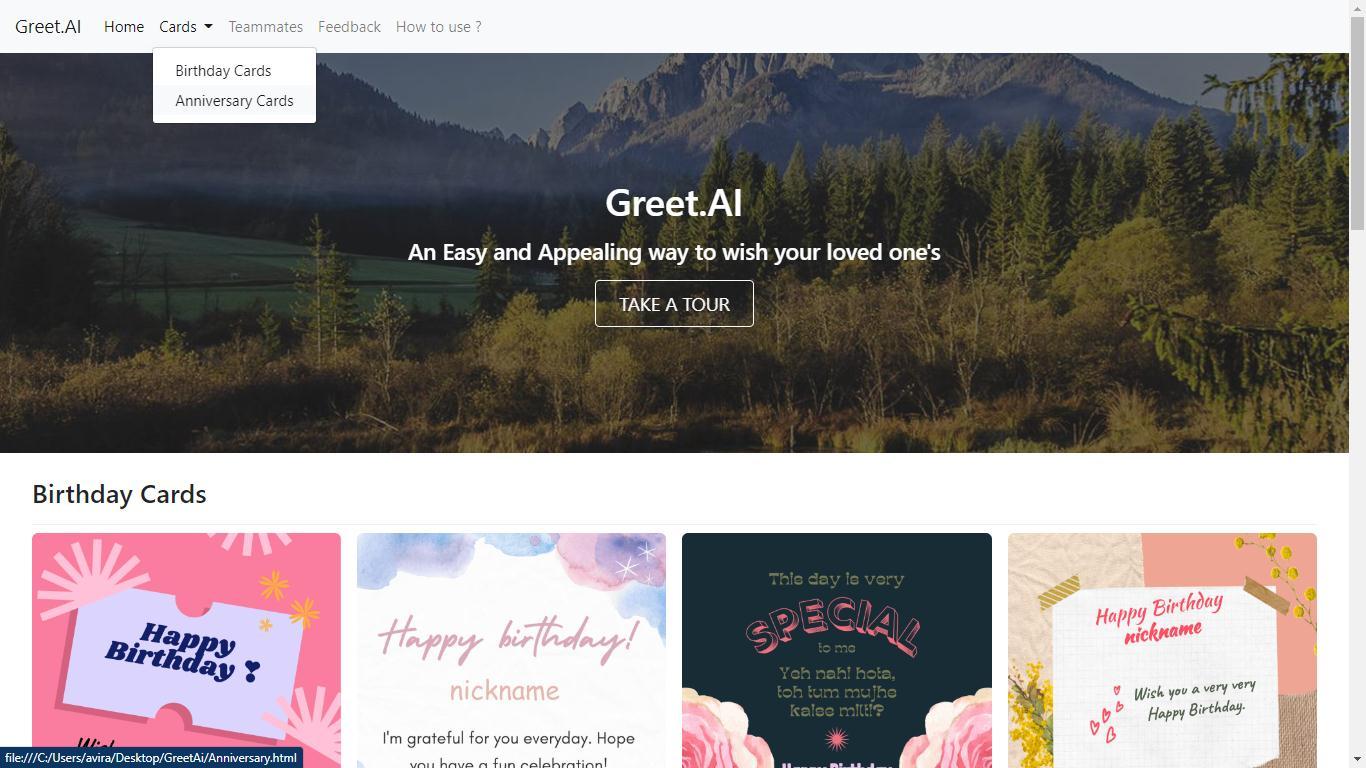Image resolution: width=1366 pixels, height=768 pixels.
Task: Open the Teammates page link
Action: pos(265,27)
